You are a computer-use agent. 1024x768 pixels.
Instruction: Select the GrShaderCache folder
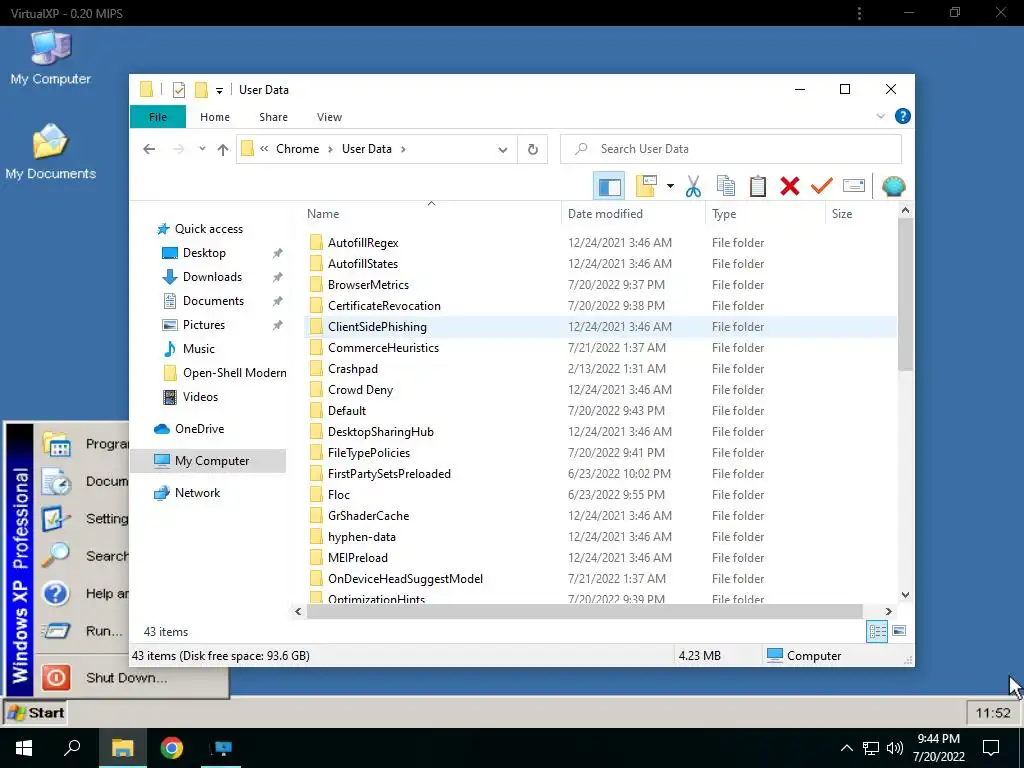click(x=368, y=516)
